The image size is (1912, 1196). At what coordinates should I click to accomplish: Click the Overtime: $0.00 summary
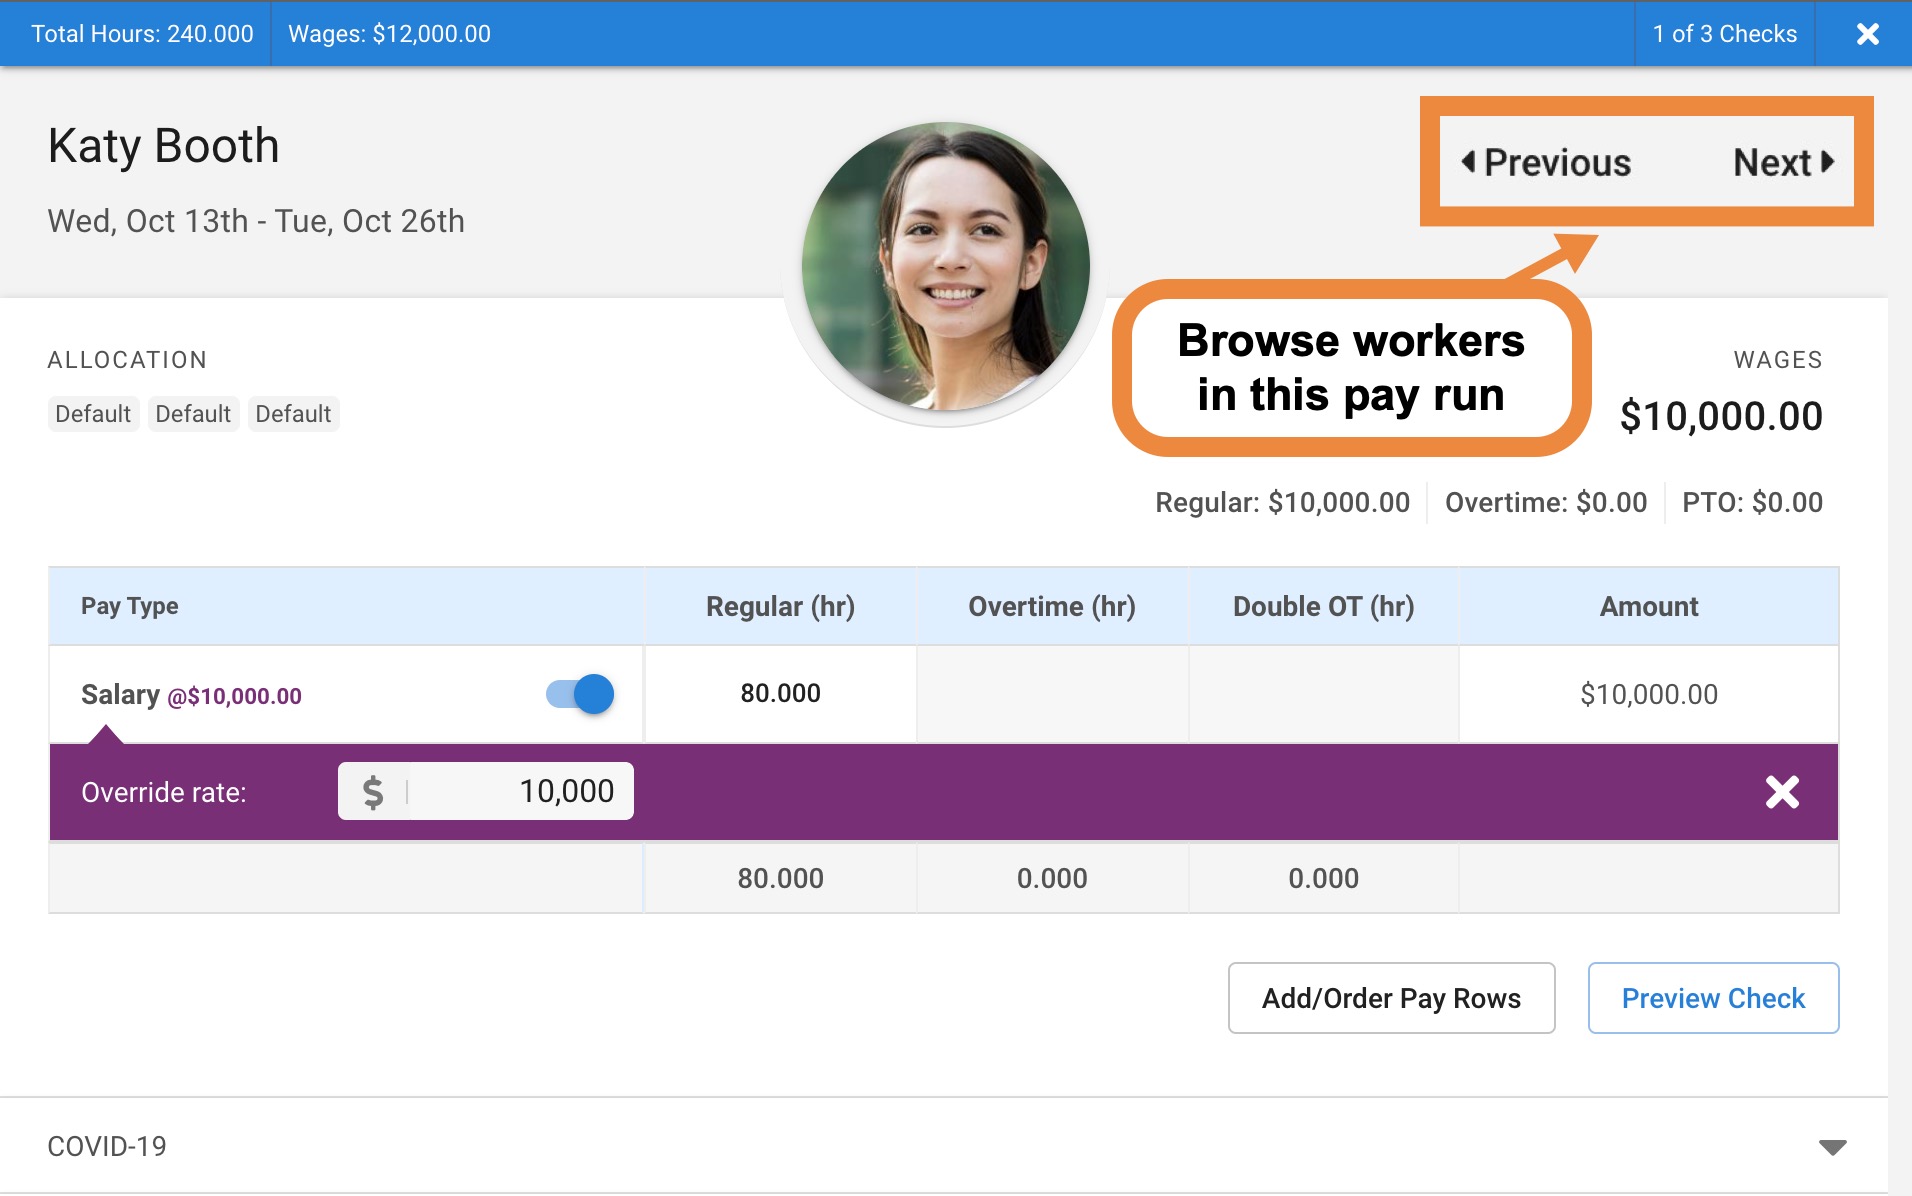(x=1545, y=502)
